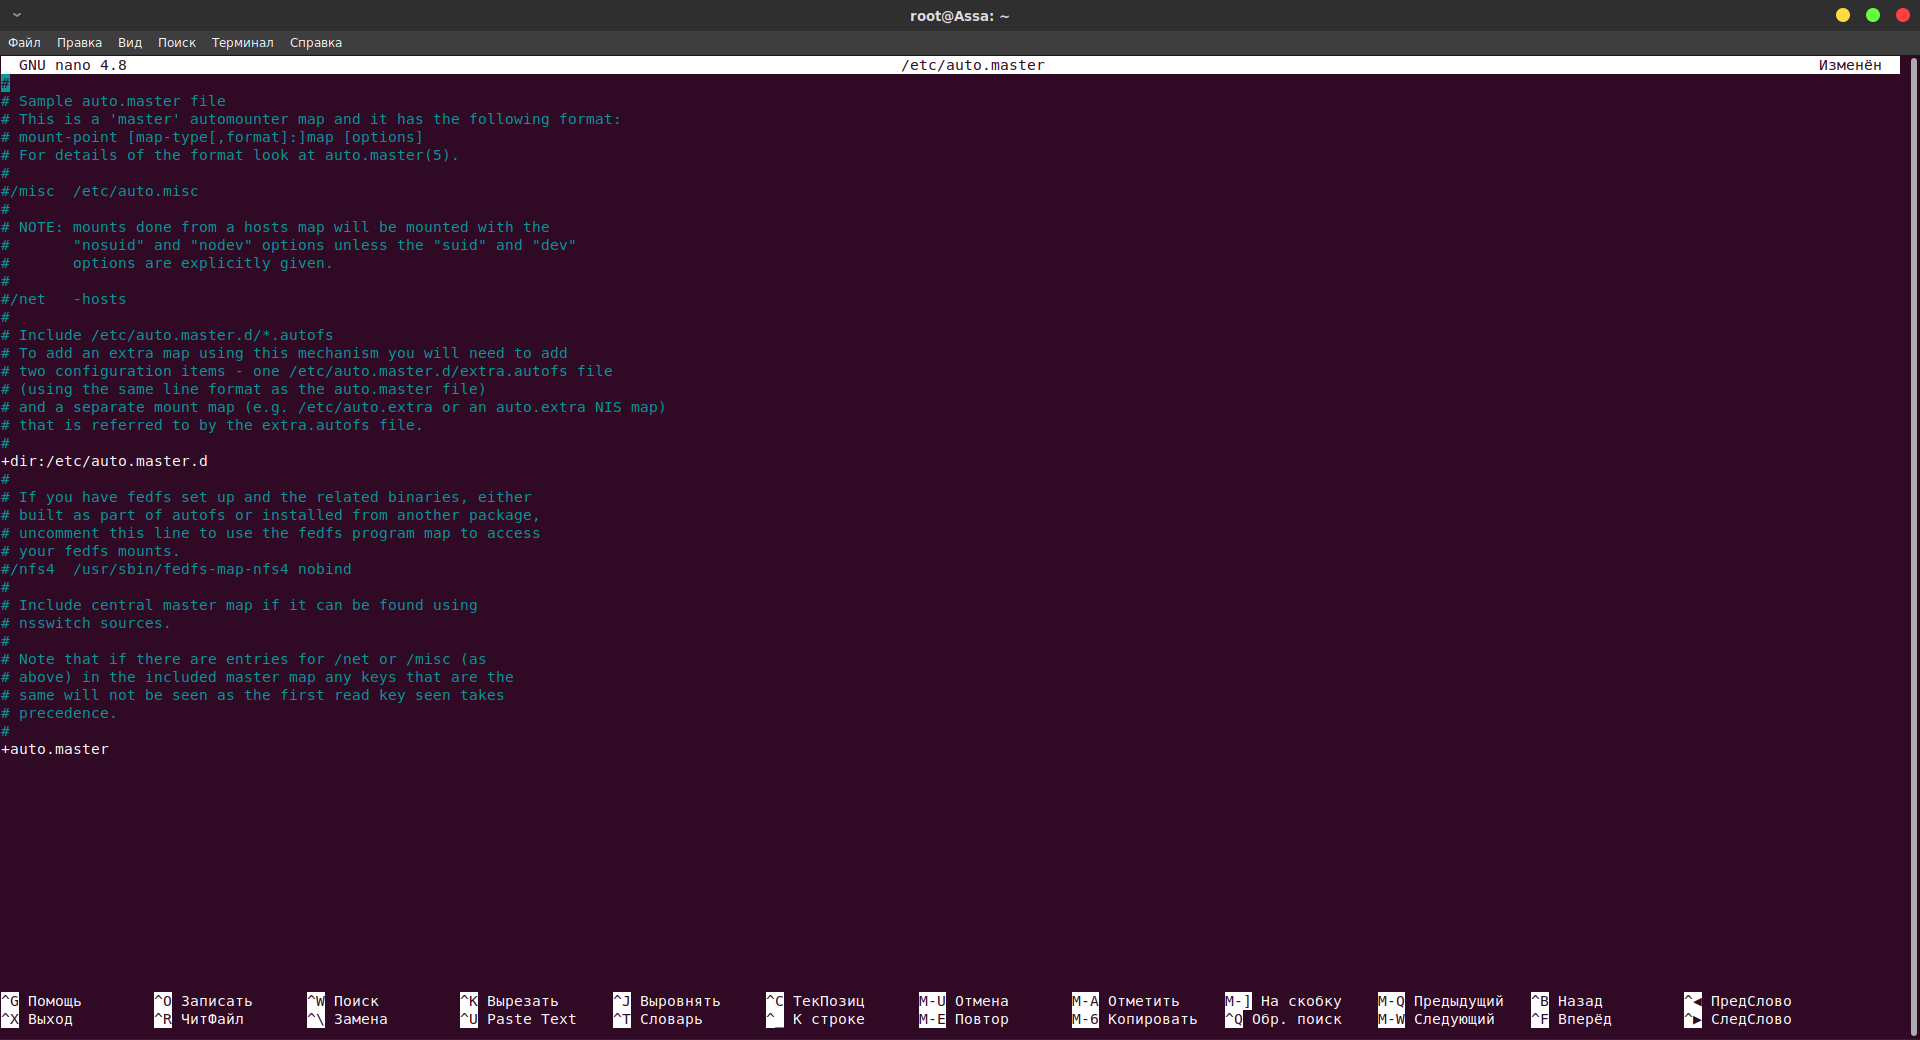Viewport: 1920px width, 1040px height.
Task: Click the ^U Paste Text shortcut label
Action: click(x=518, y=1019)
